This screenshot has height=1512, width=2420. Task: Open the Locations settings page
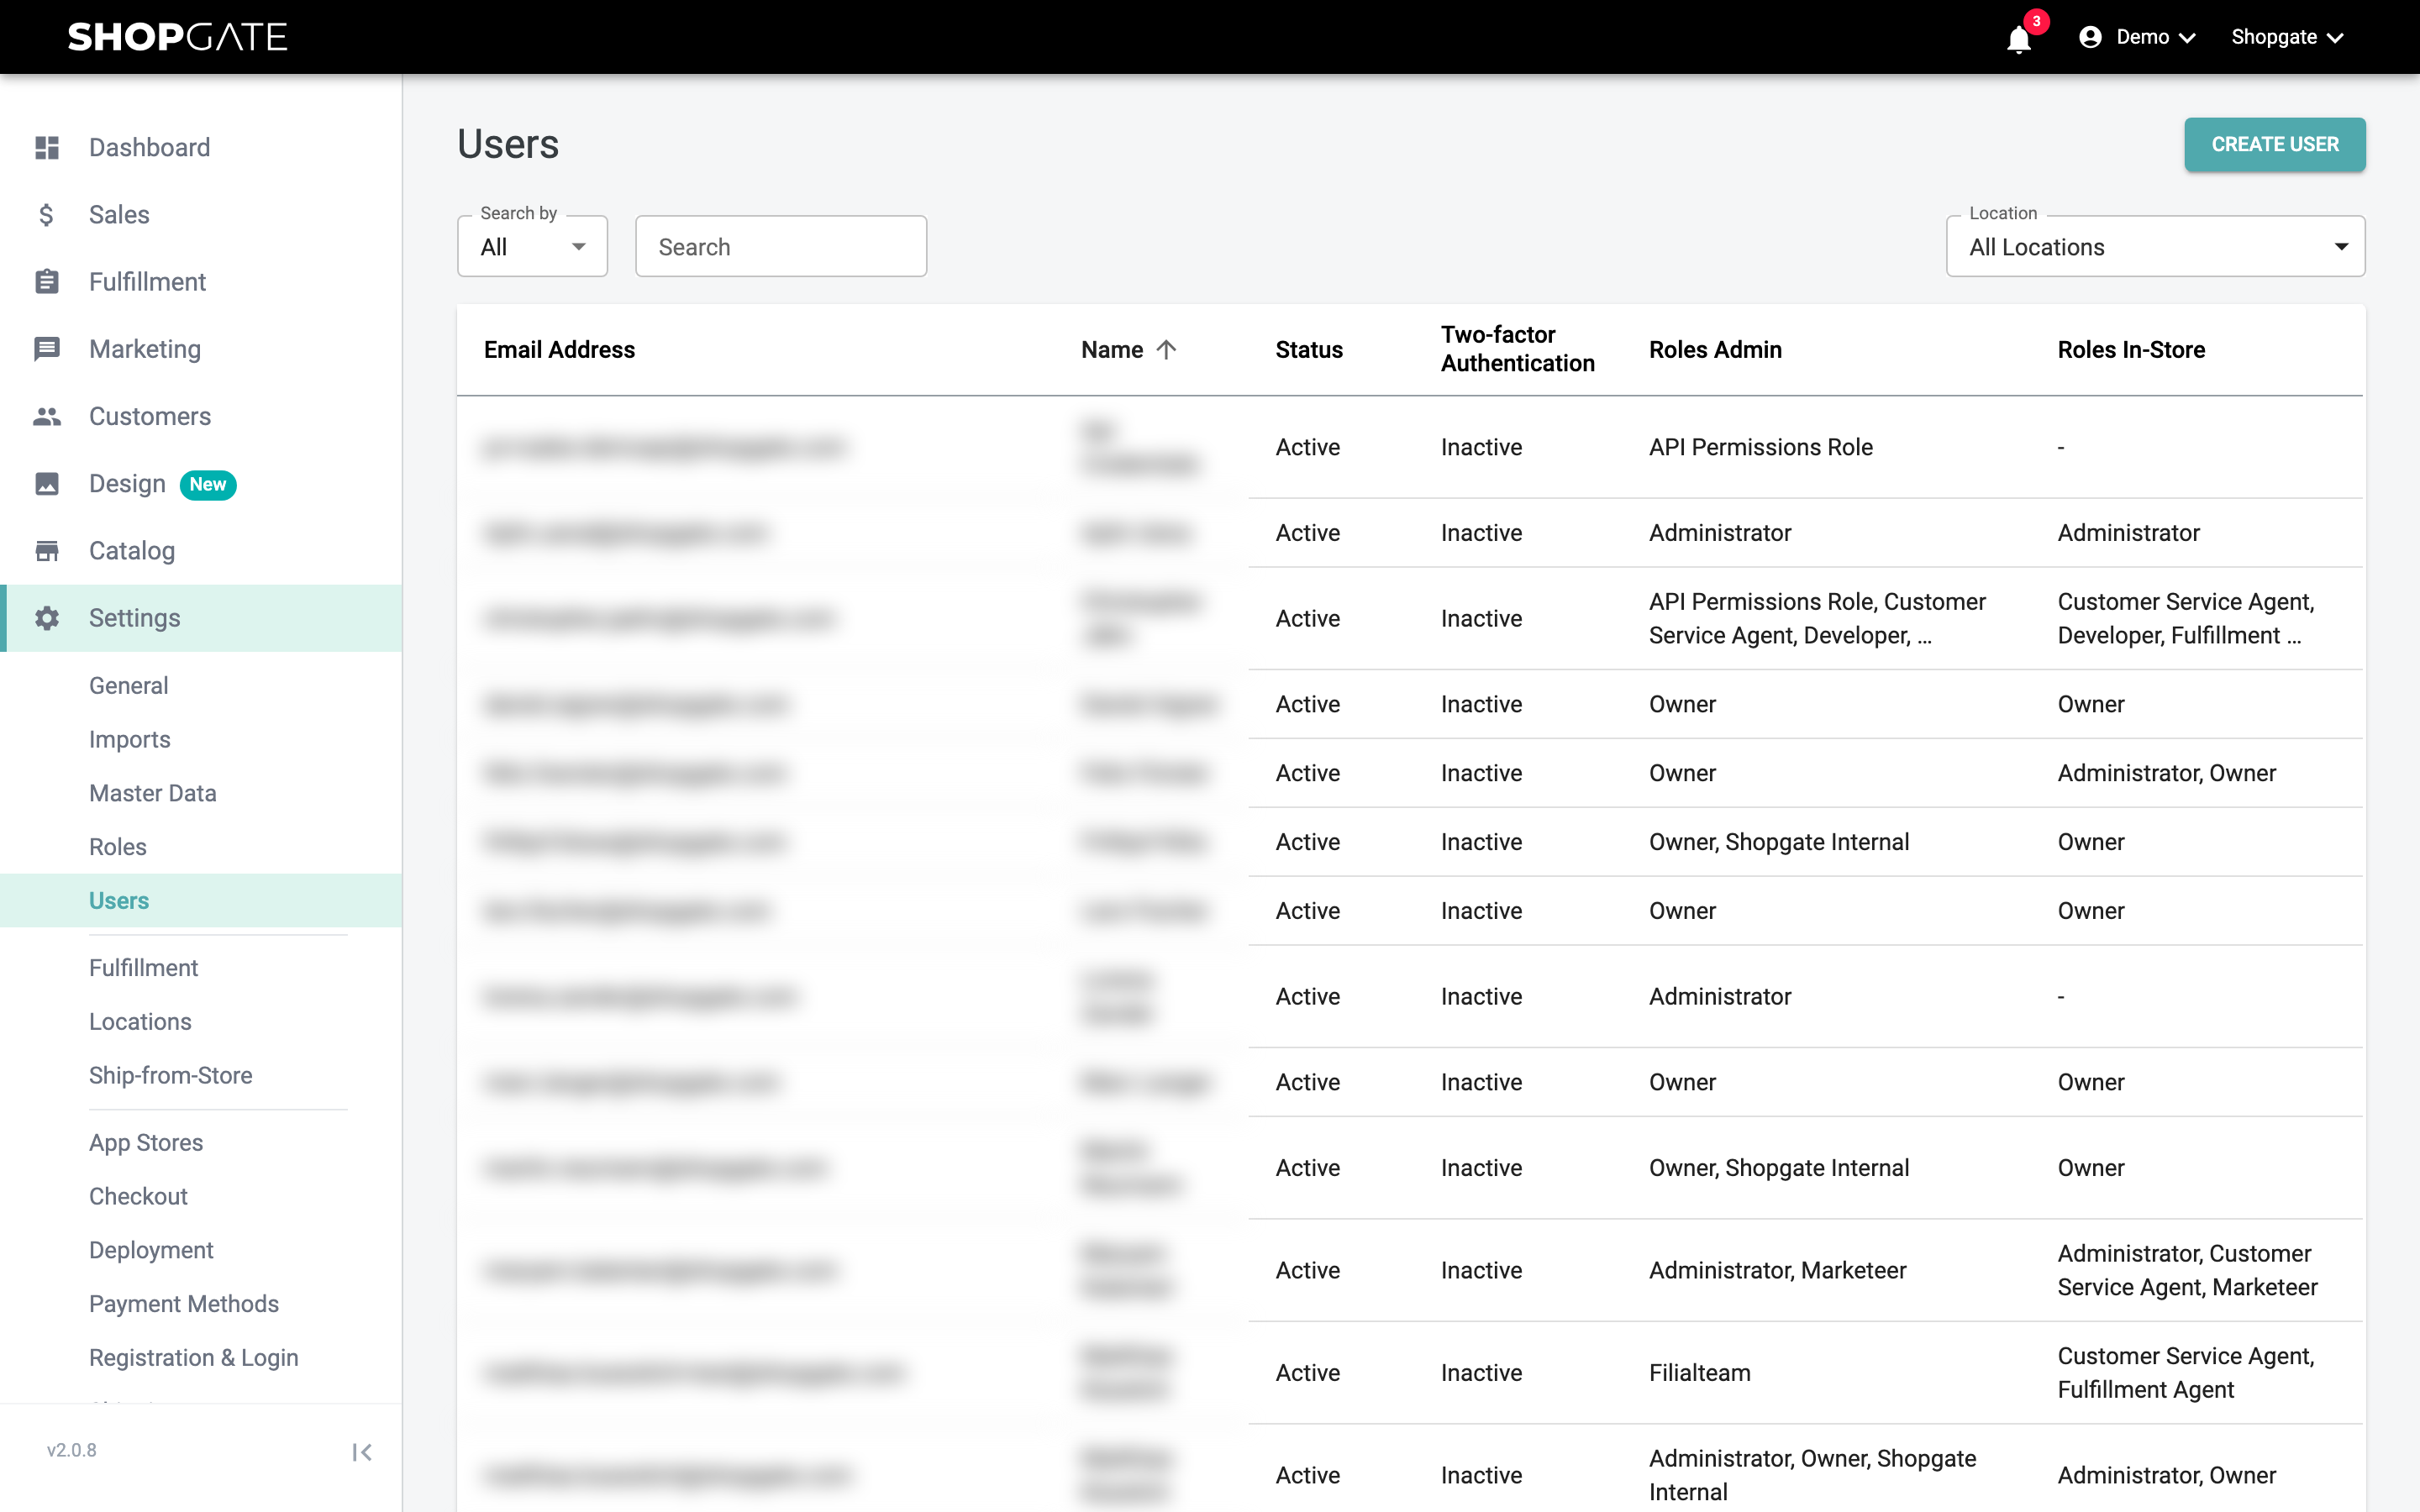click(140, 1021)
